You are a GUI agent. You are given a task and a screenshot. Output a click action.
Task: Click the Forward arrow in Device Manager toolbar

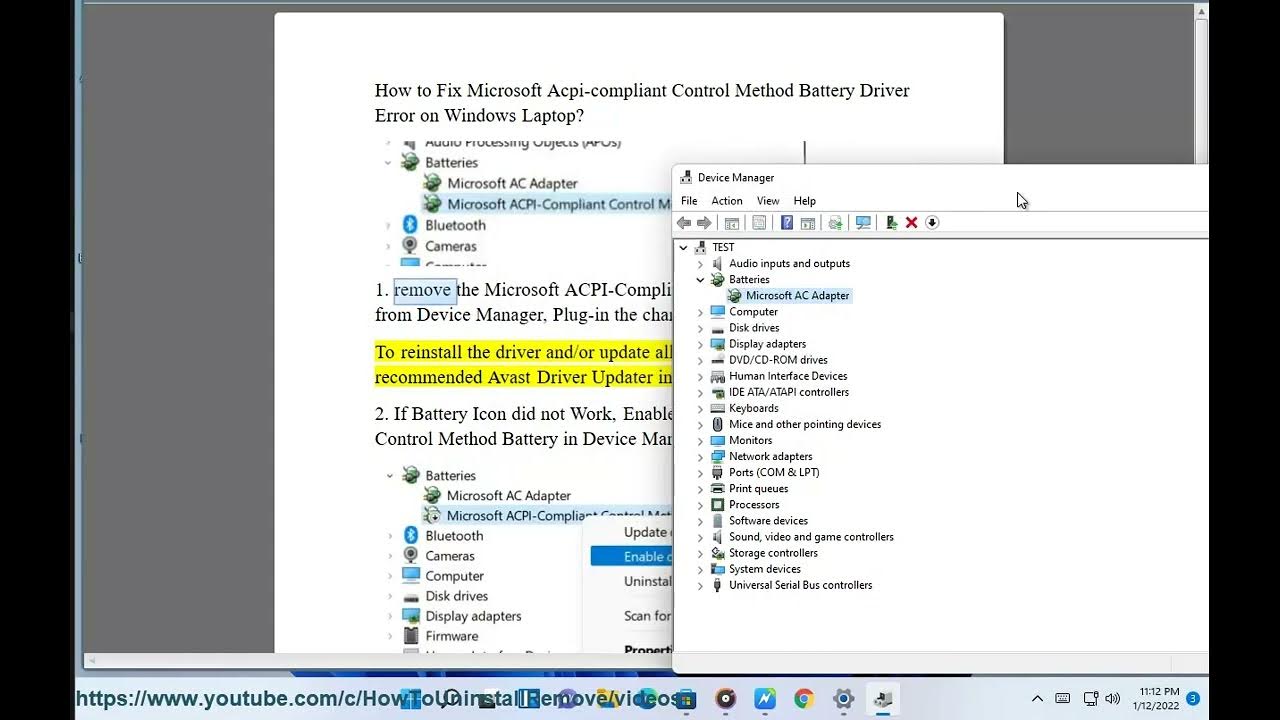pyautogui.click(x=704, y=223)
